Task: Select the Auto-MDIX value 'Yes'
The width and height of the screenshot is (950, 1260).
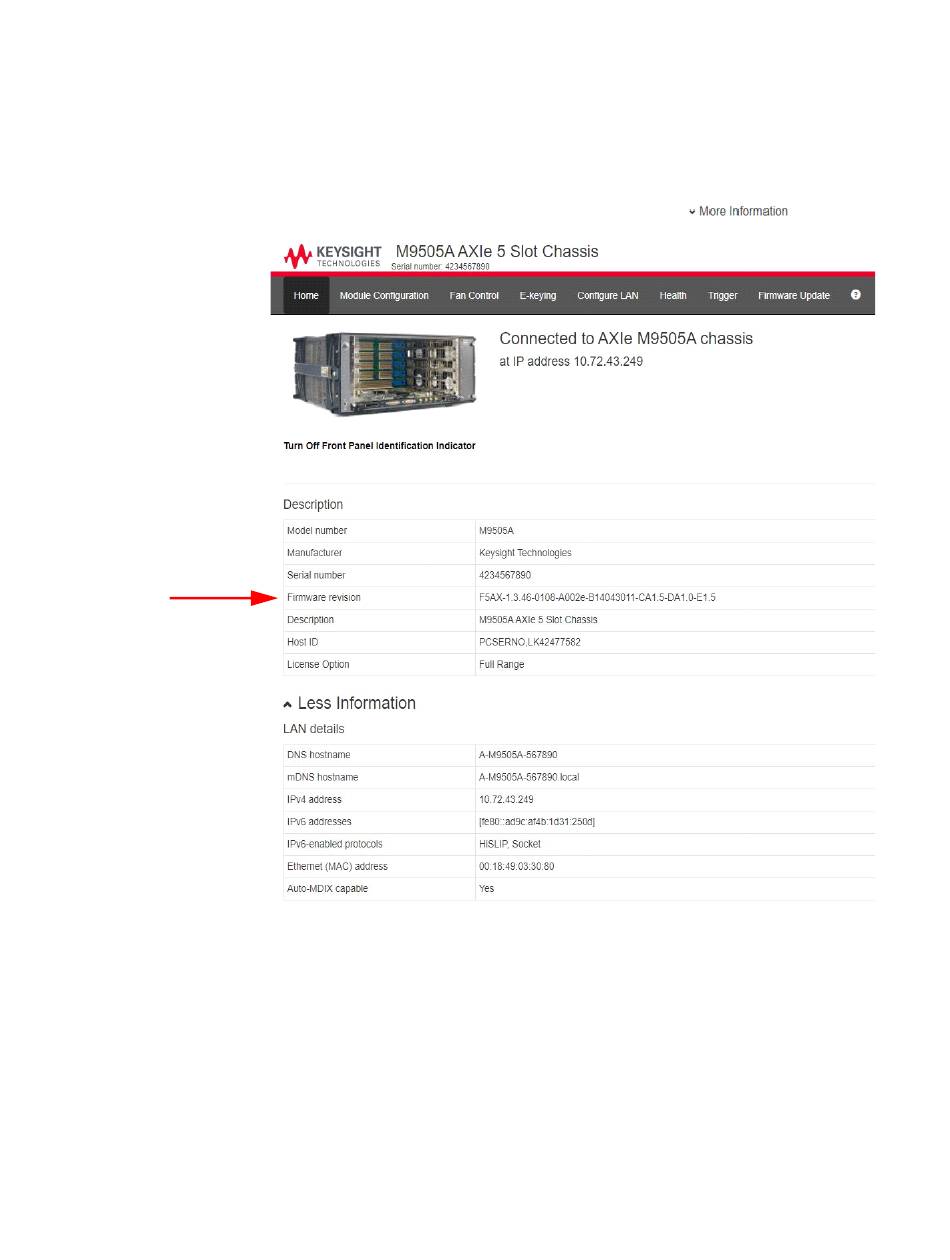Action: coord(487,889)
